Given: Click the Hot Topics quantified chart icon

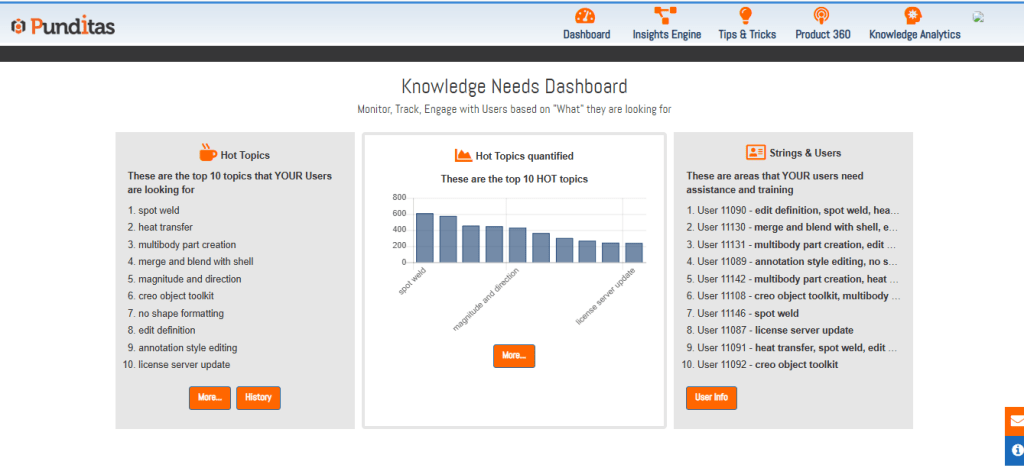Looking at the screenshot, I should pos(463,155).
